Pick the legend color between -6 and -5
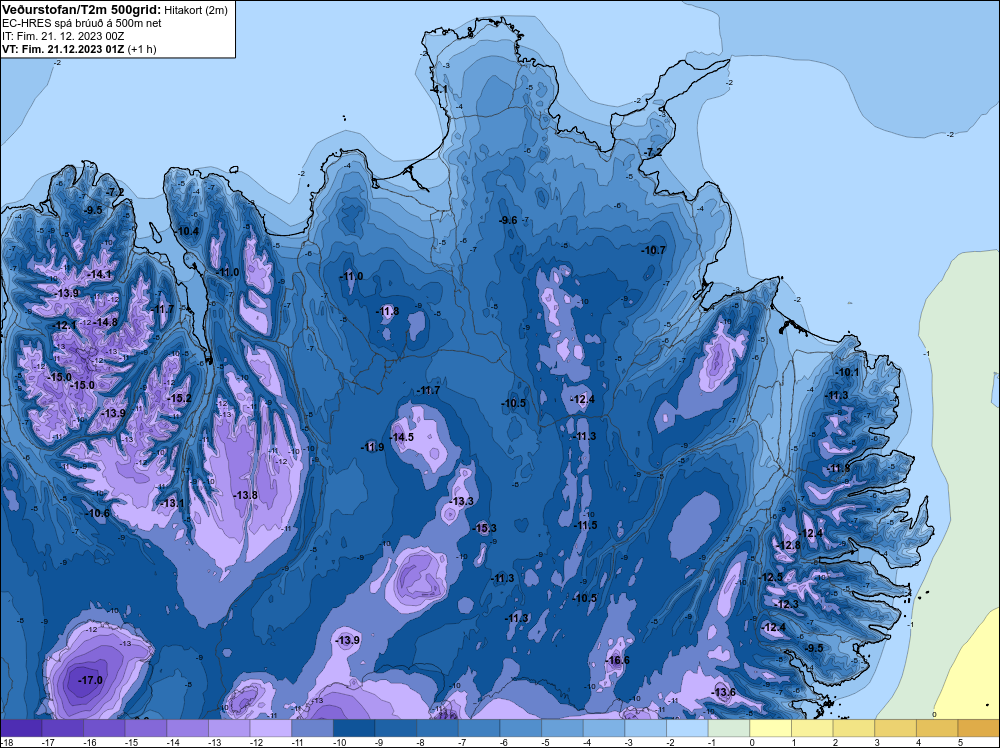This screenshot has width=1000, height=748. [x=520, y=728]
